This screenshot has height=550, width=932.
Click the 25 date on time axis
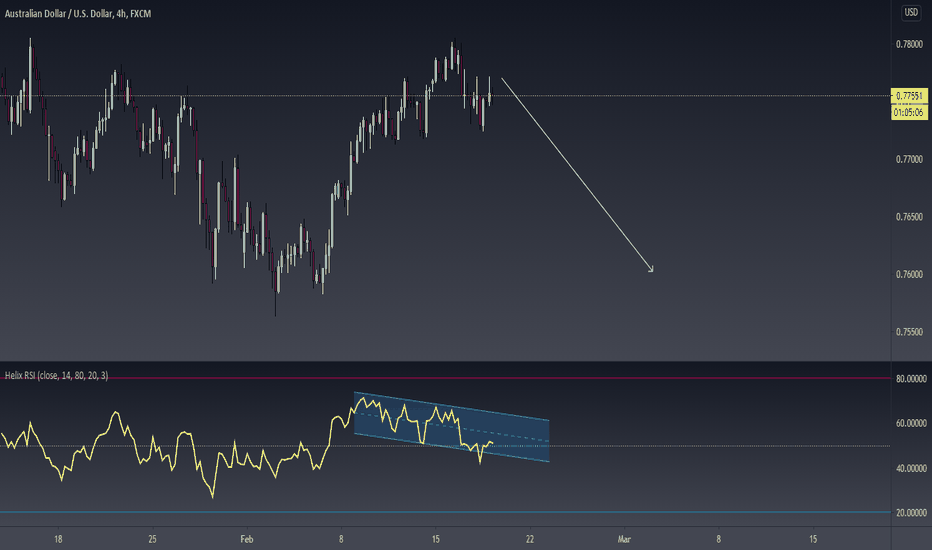point(153,539)
